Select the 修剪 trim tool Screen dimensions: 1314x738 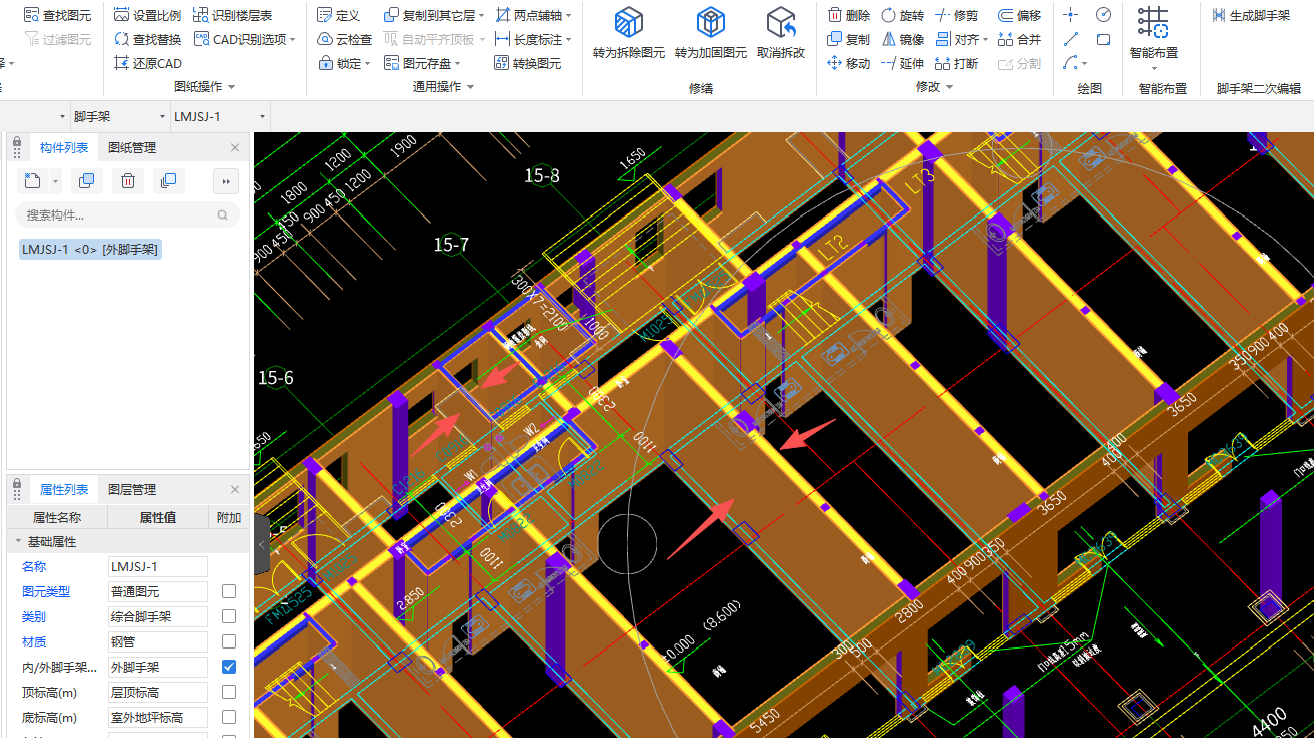[957, 15]
